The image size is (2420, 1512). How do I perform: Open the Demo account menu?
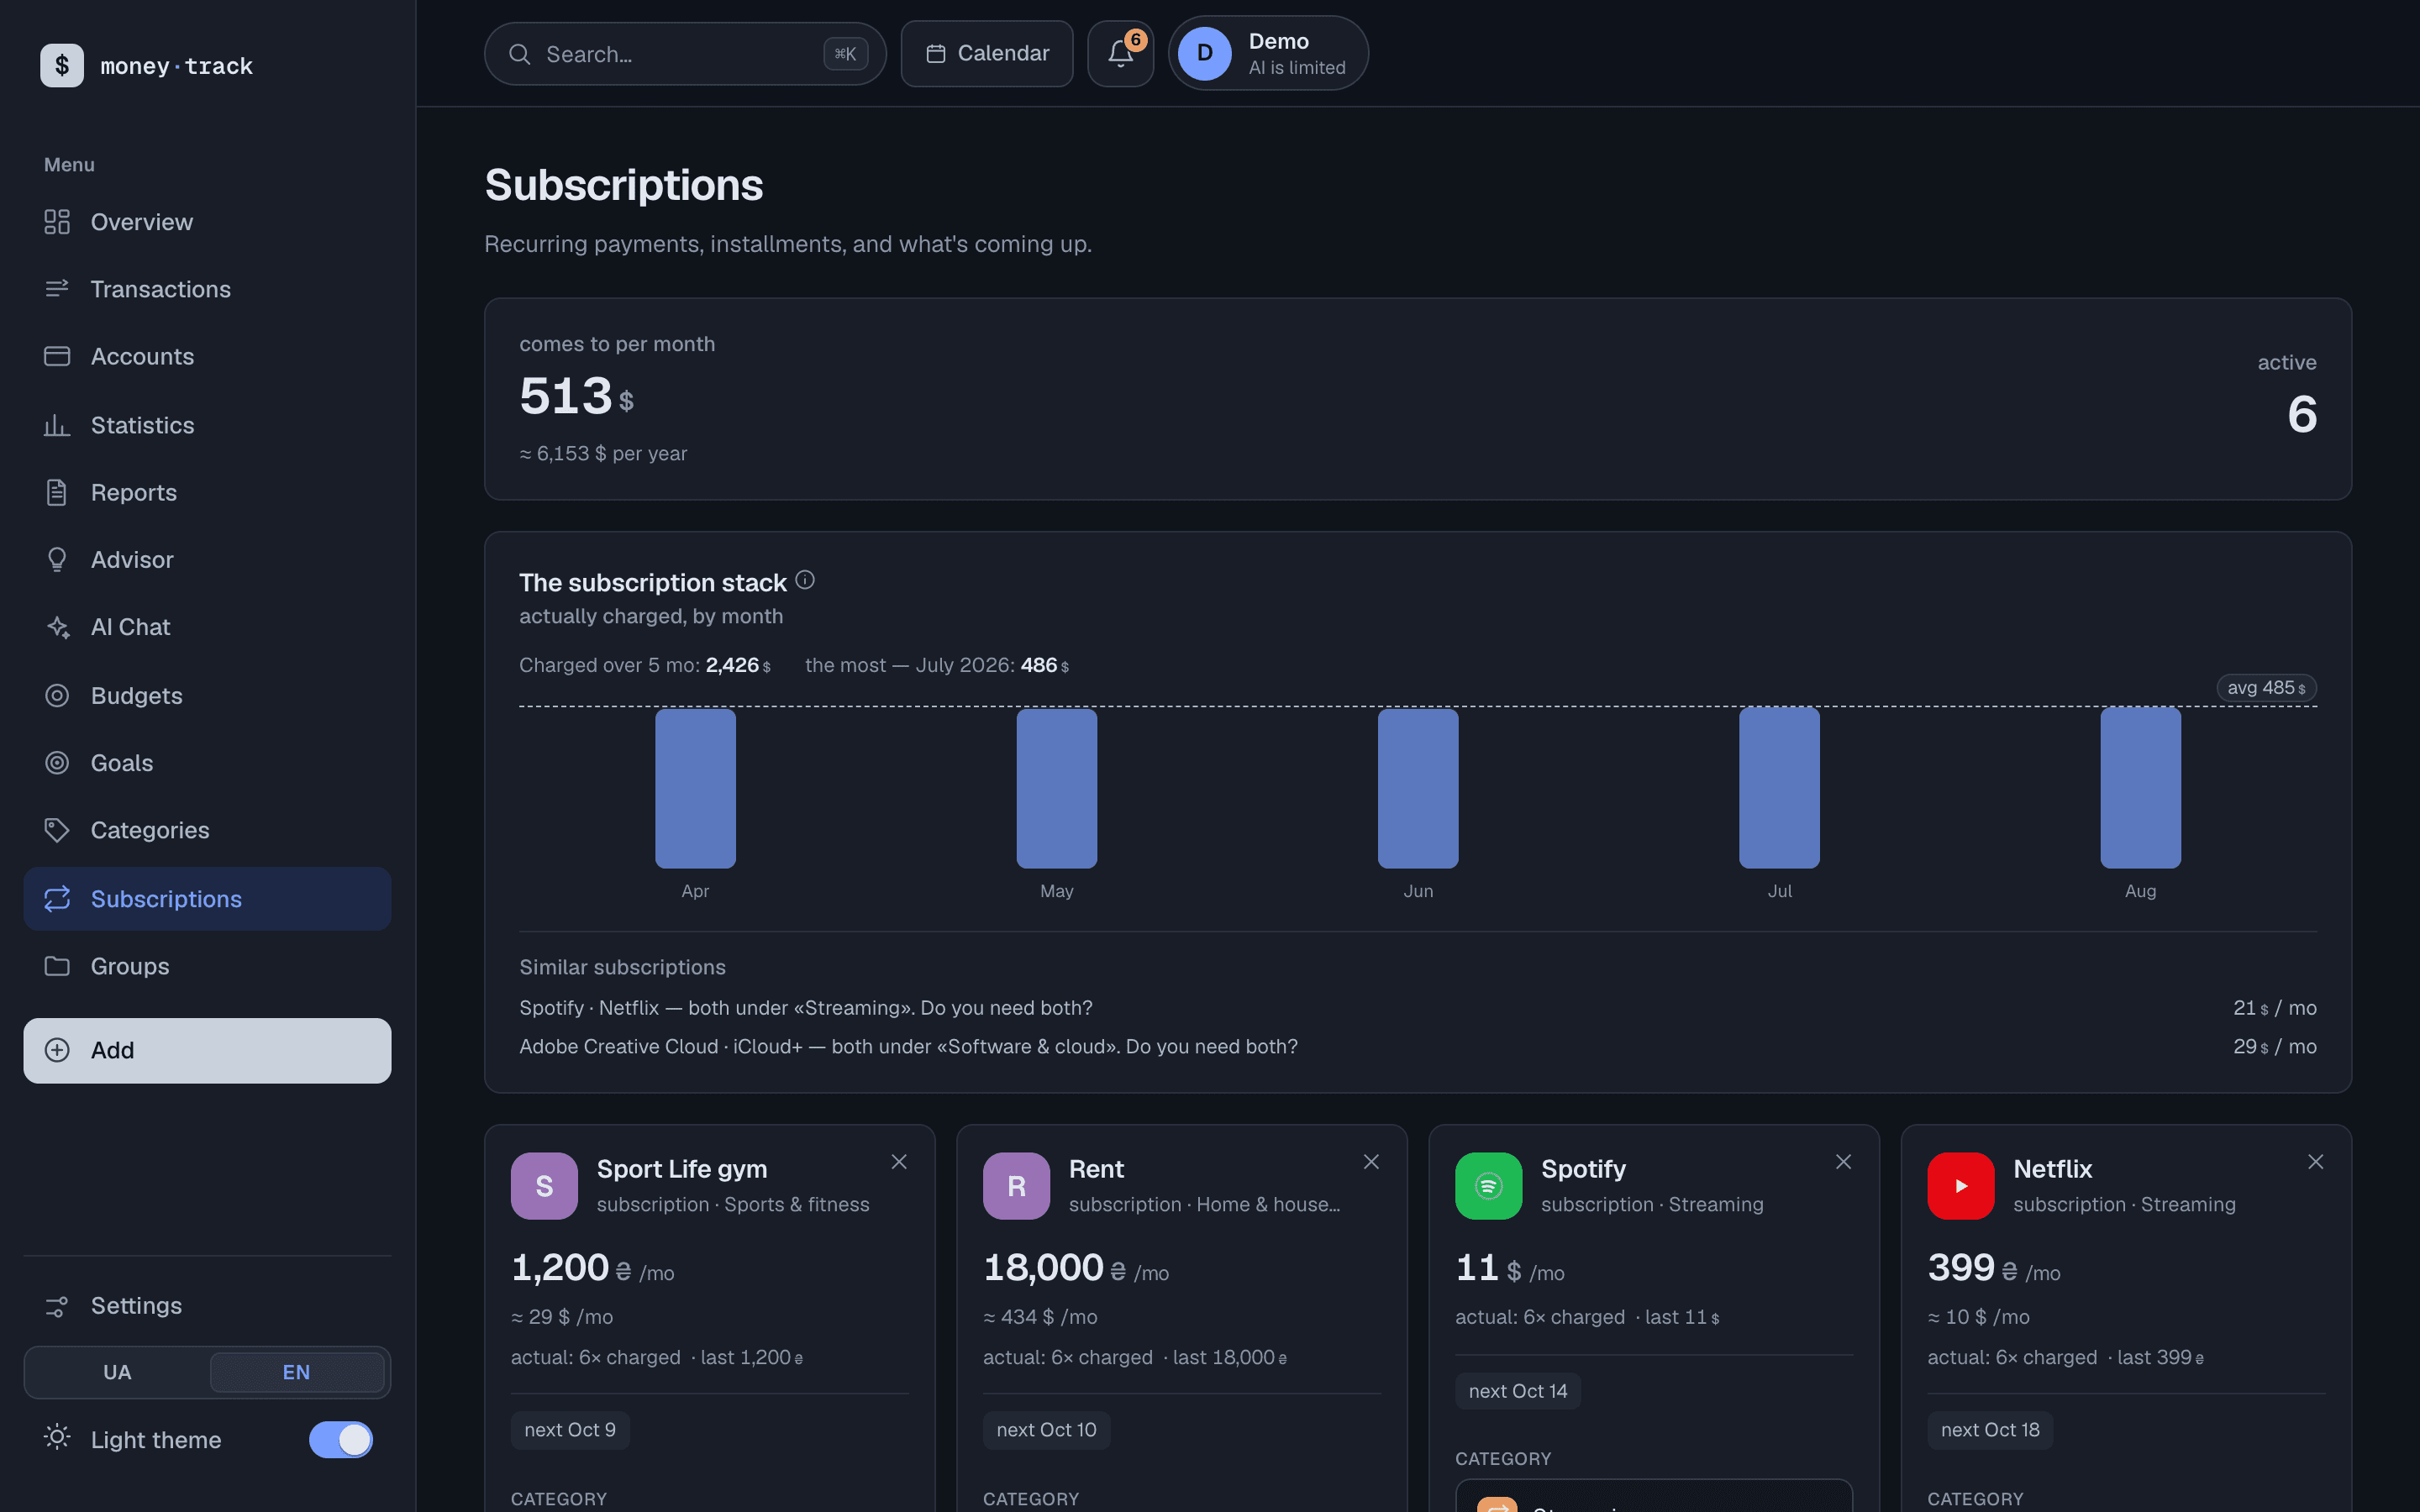(1268, 54)
